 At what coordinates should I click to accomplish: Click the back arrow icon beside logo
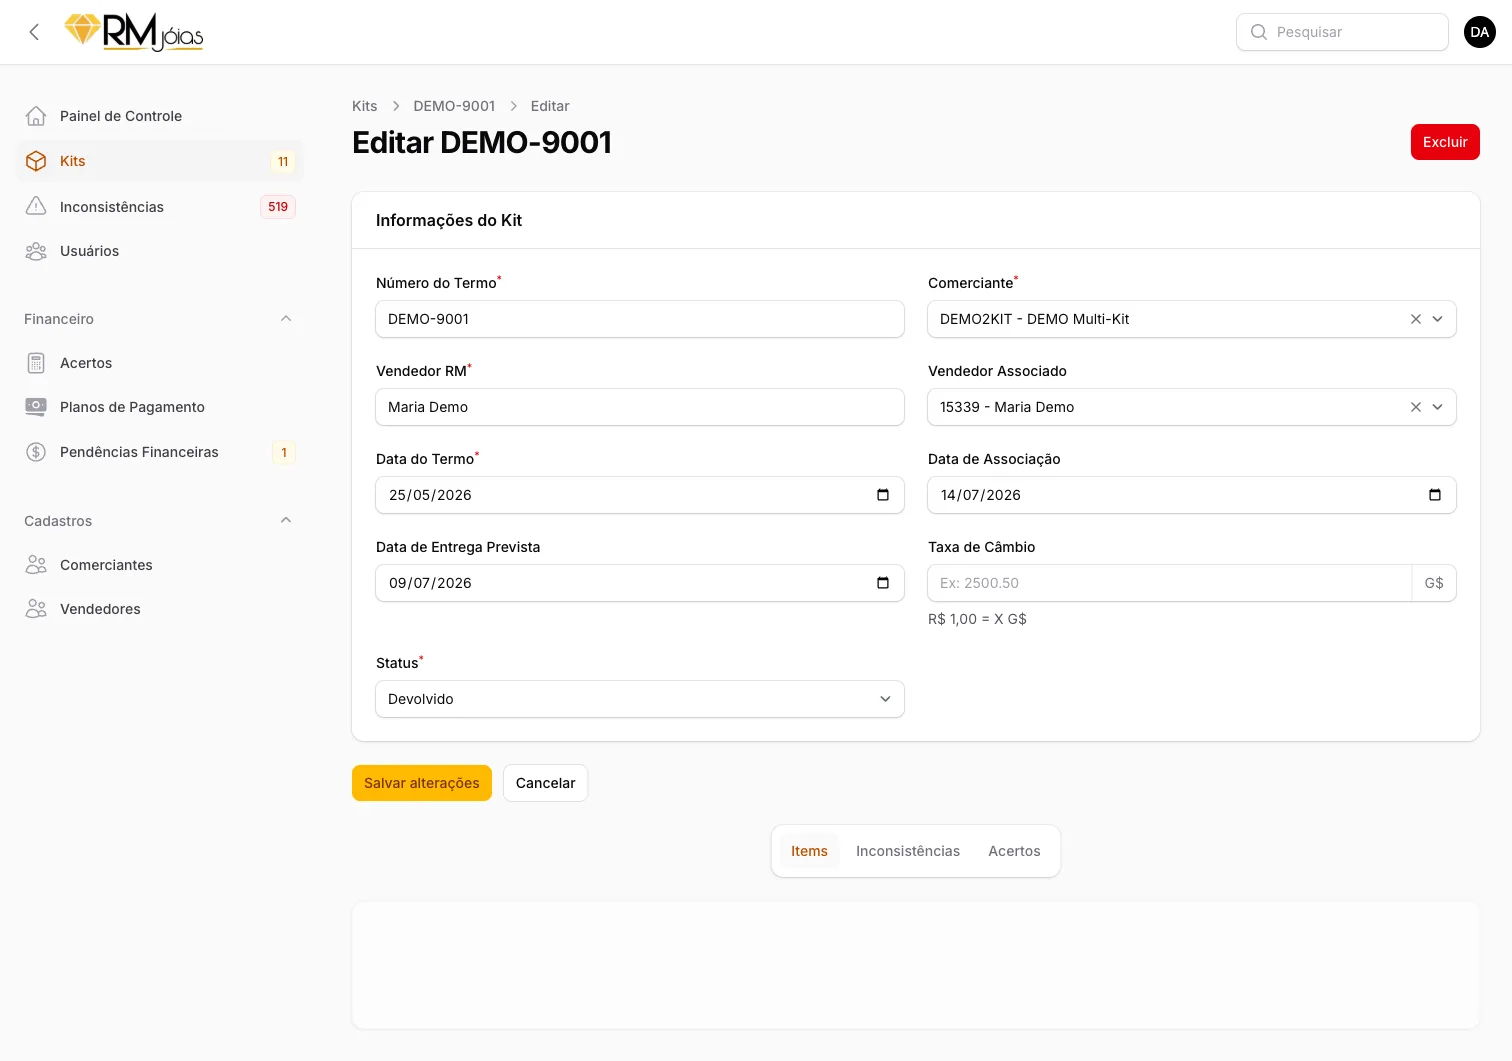tap(34, 32)
